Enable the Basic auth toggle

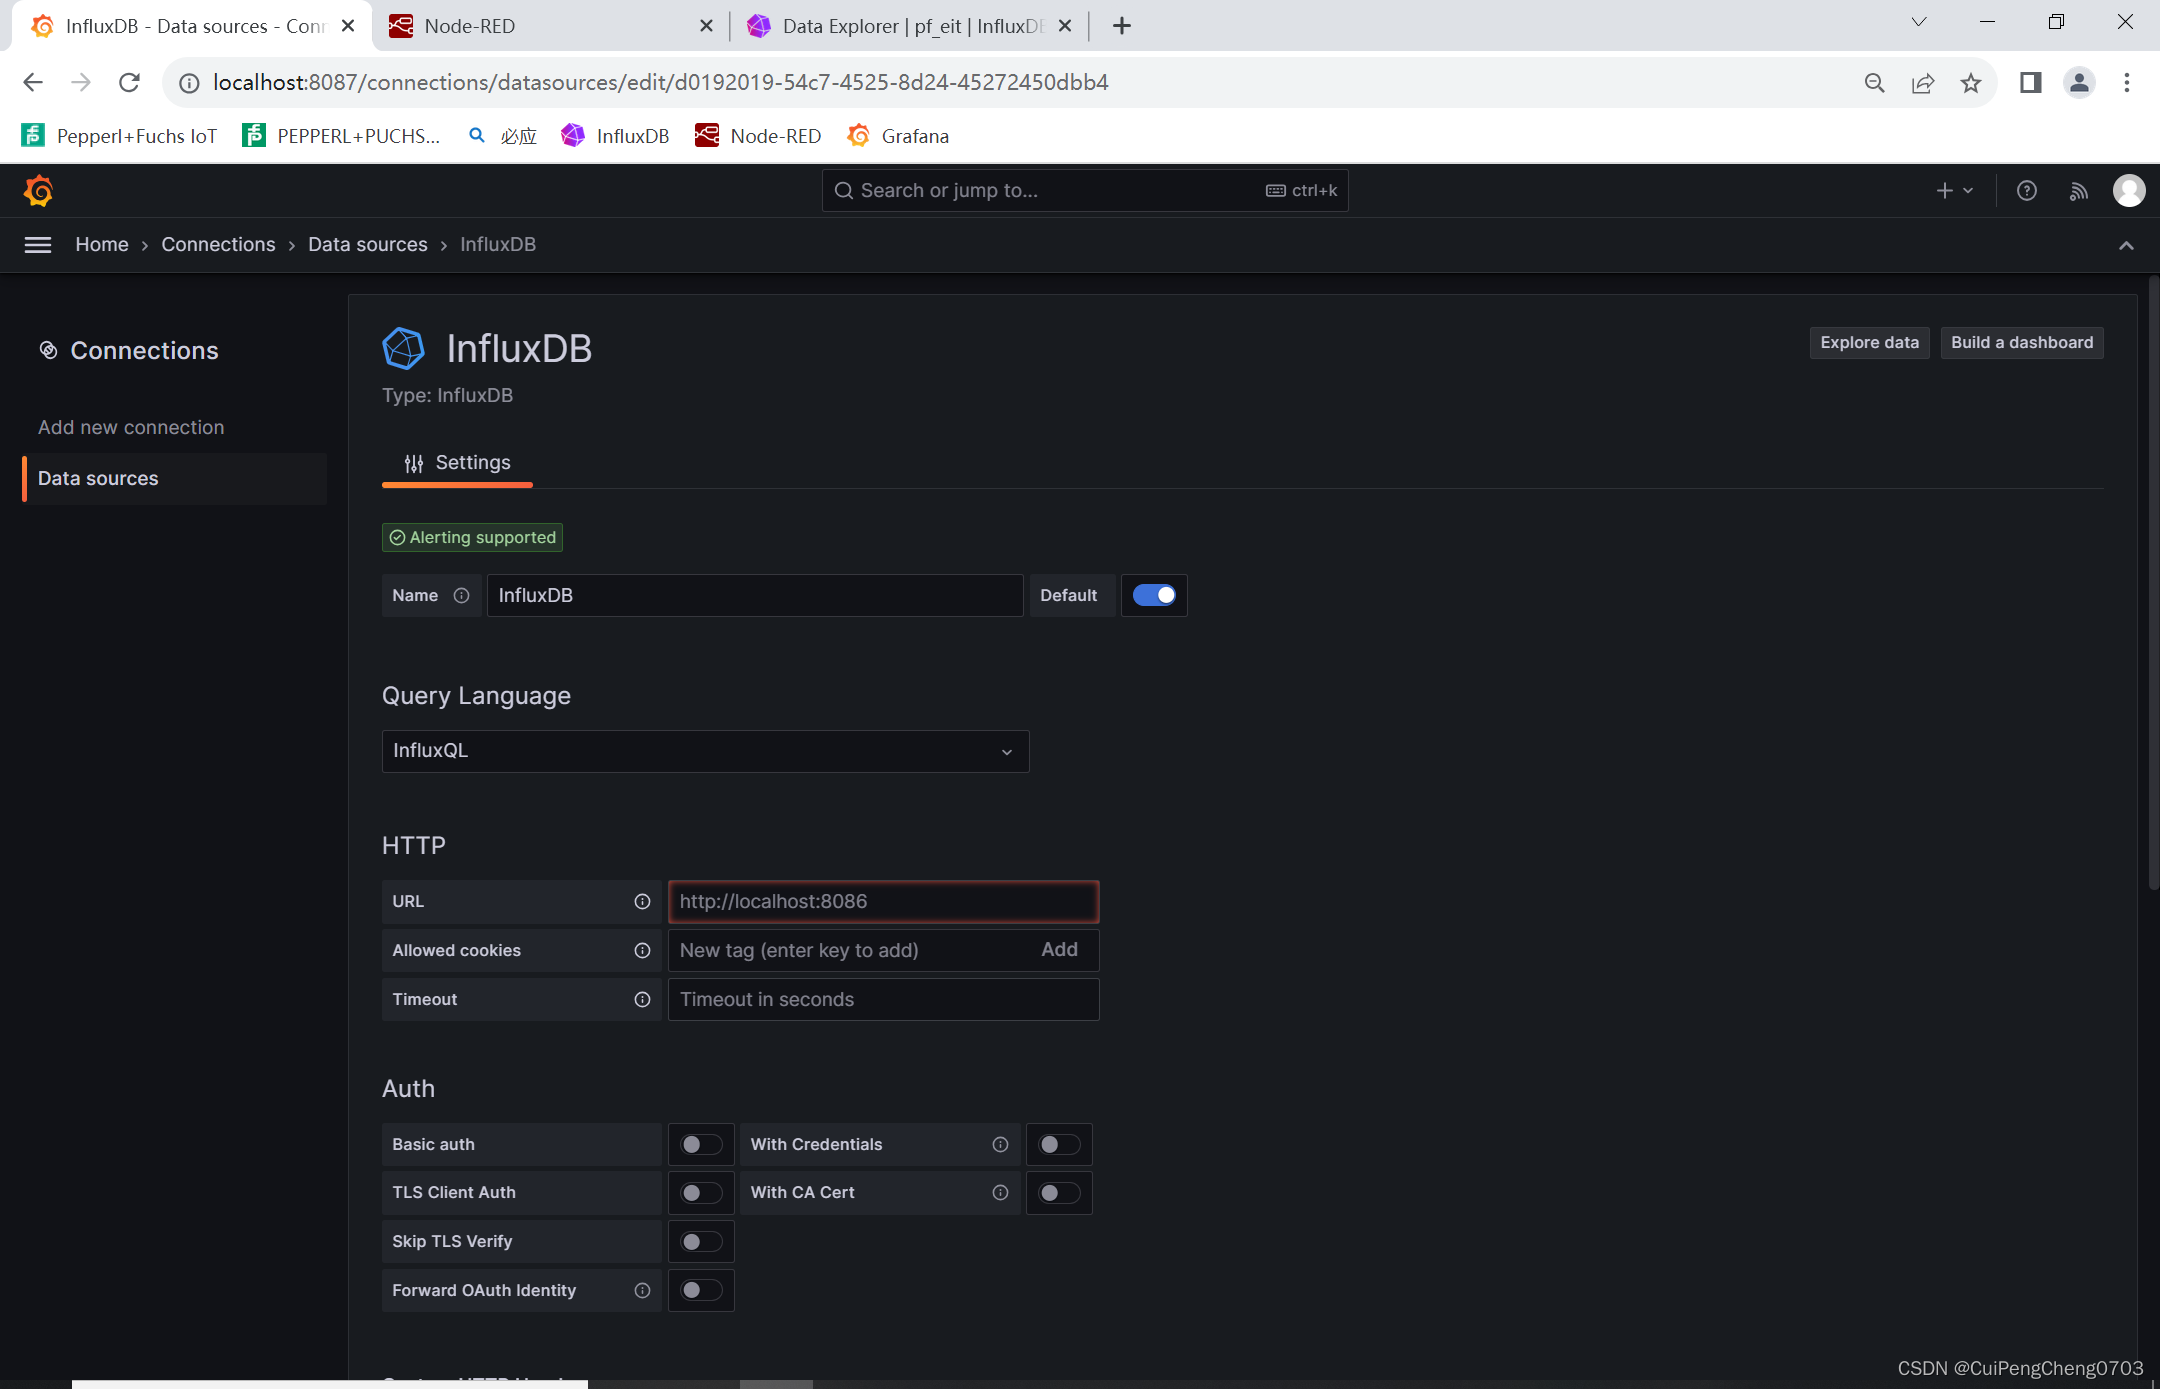coord(700,1144)
